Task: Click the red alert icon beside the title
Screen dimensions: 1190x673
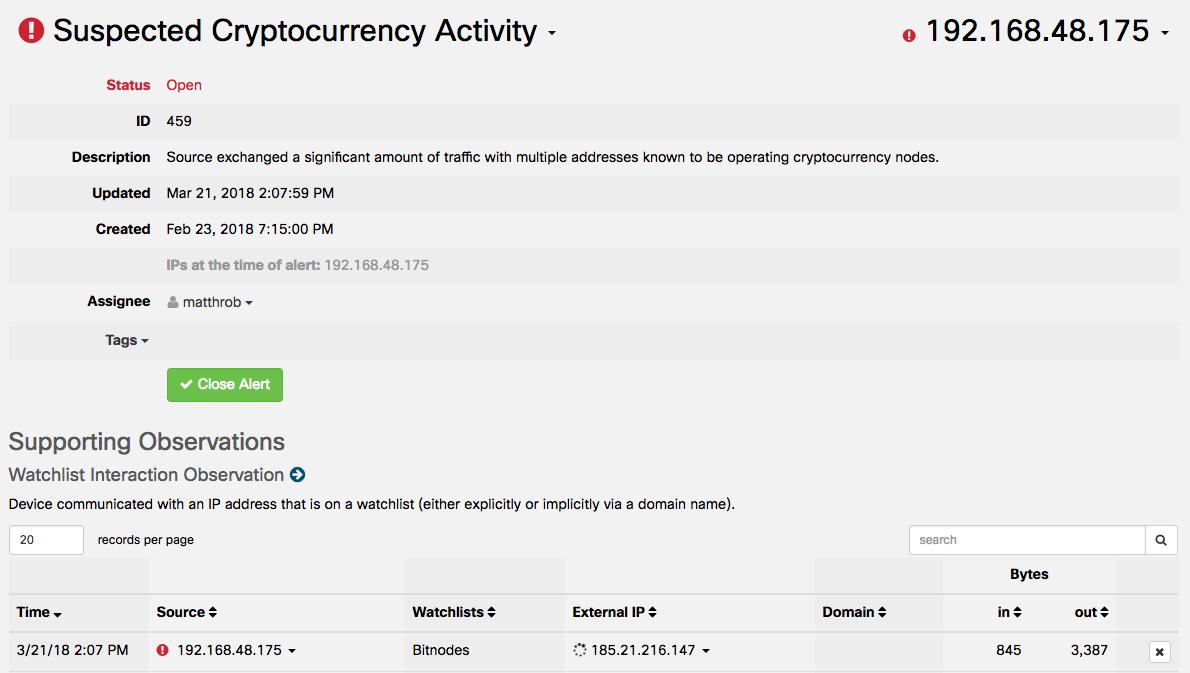Action: pyautogui.click(x=31, y=31)
